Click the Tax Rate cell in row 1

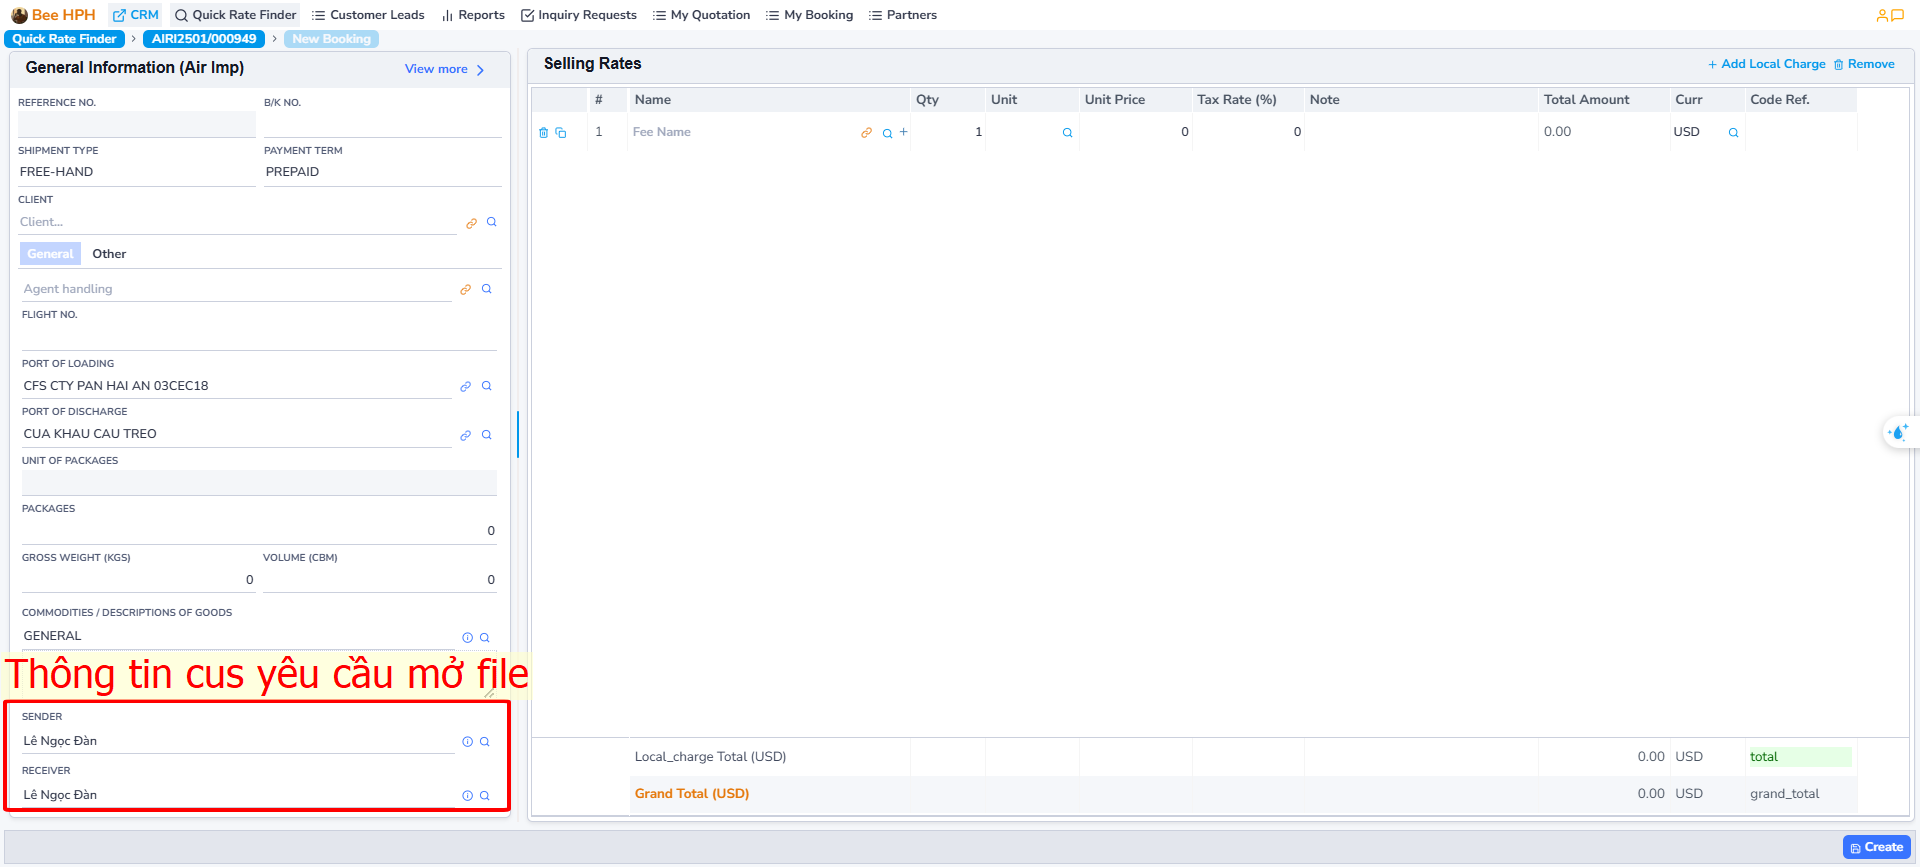(1248, 132)
